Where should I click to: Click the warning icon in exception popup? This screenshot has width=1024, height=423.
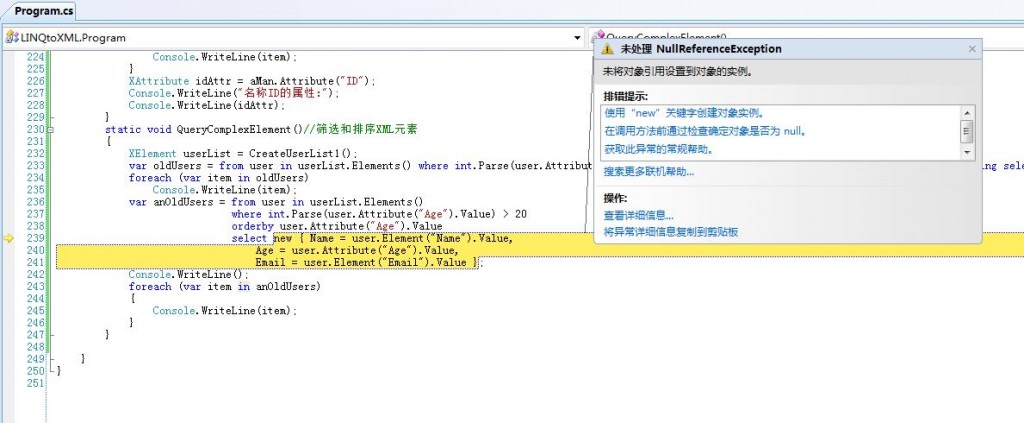607,49
